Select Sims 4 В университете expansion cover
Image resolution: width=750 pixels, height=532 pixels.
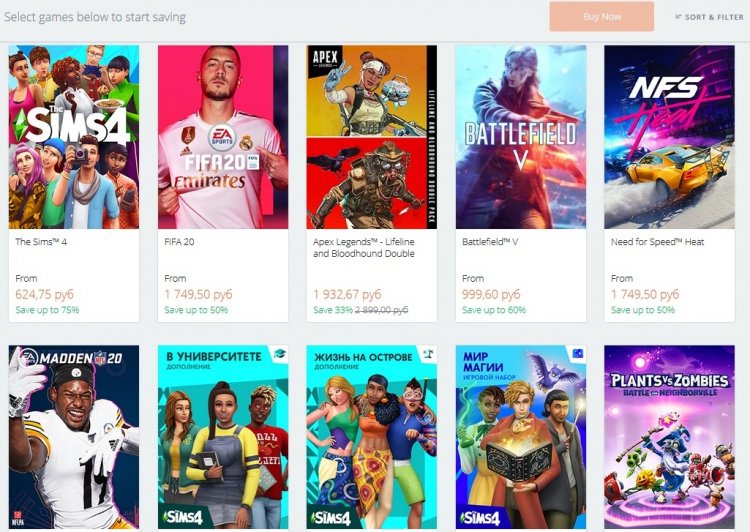point(223,437)
